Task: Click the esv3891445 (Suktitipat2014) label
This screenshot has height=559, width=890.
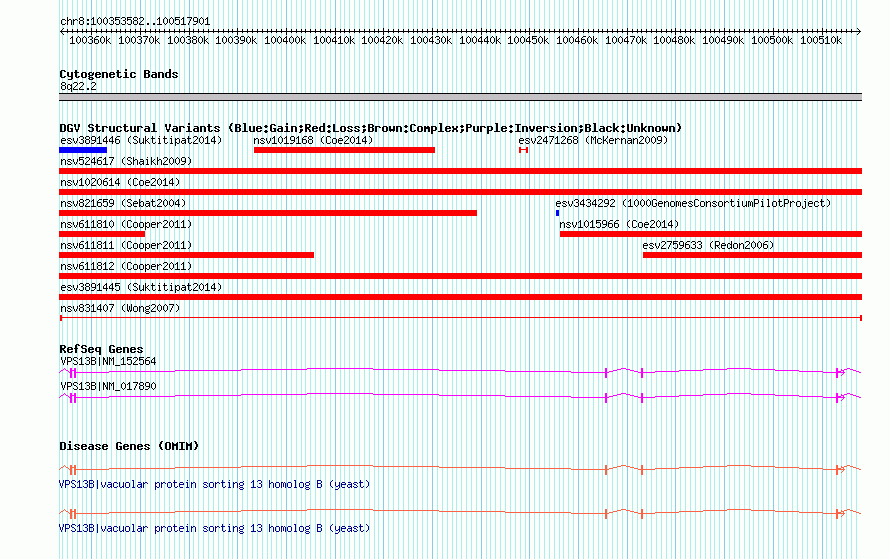Action: click(141, 287)
